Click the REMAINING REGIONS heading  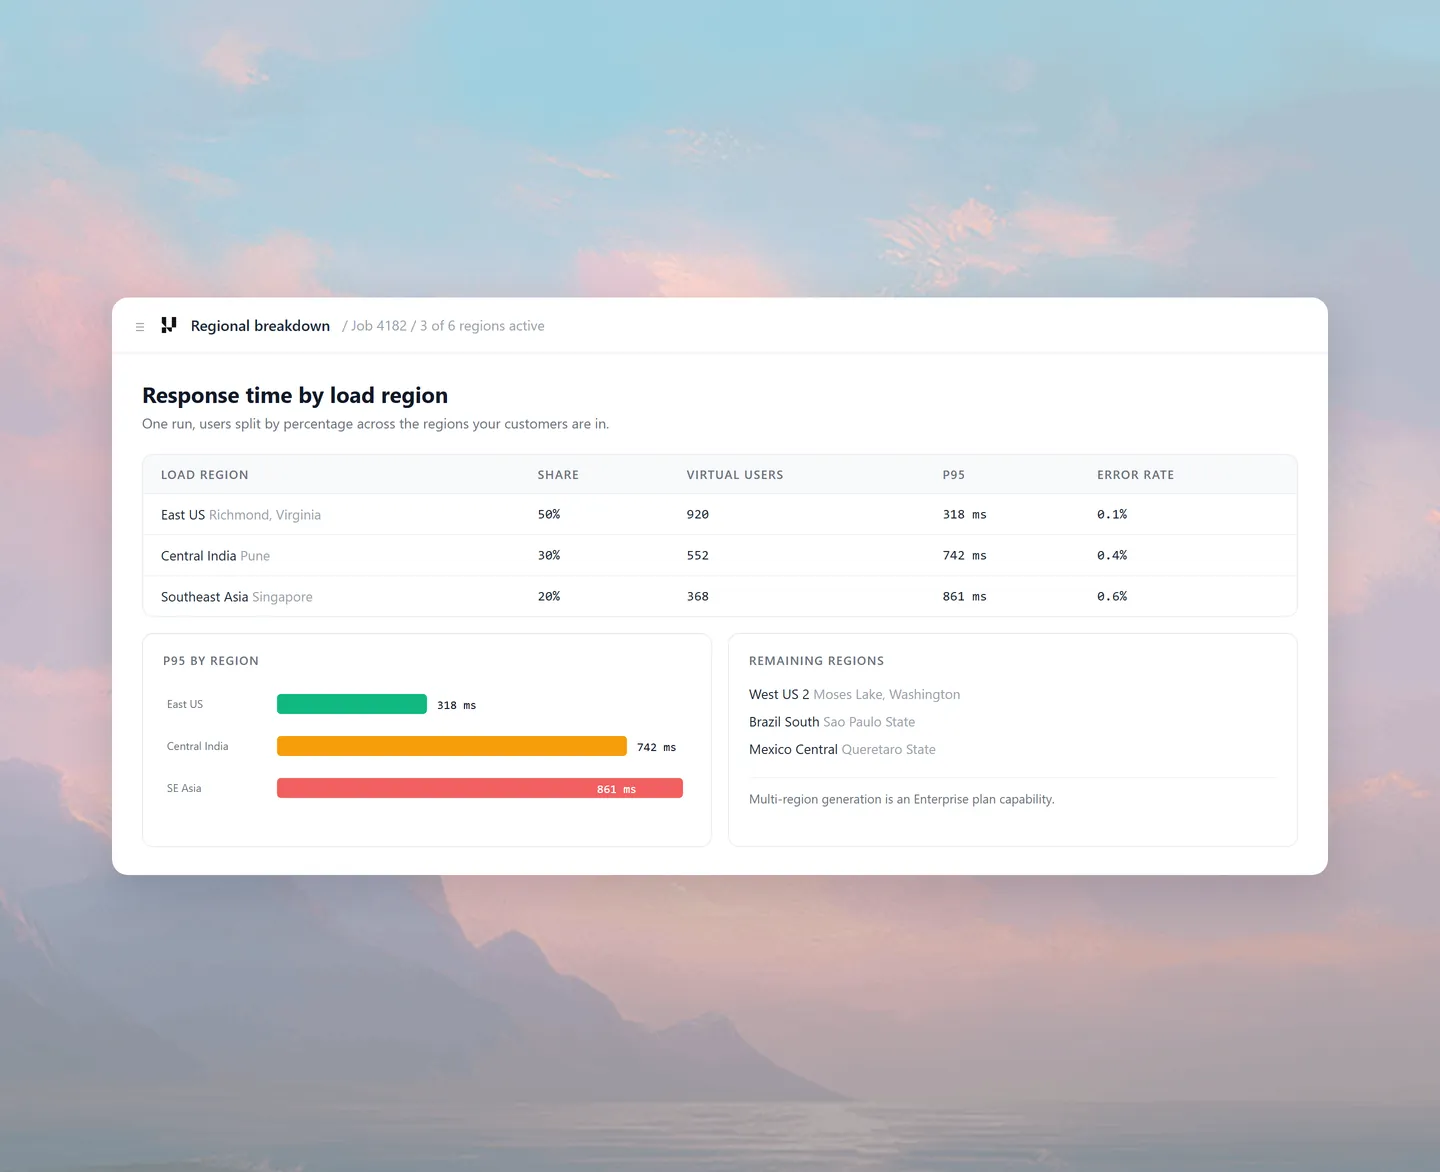(x=817, y=661)
